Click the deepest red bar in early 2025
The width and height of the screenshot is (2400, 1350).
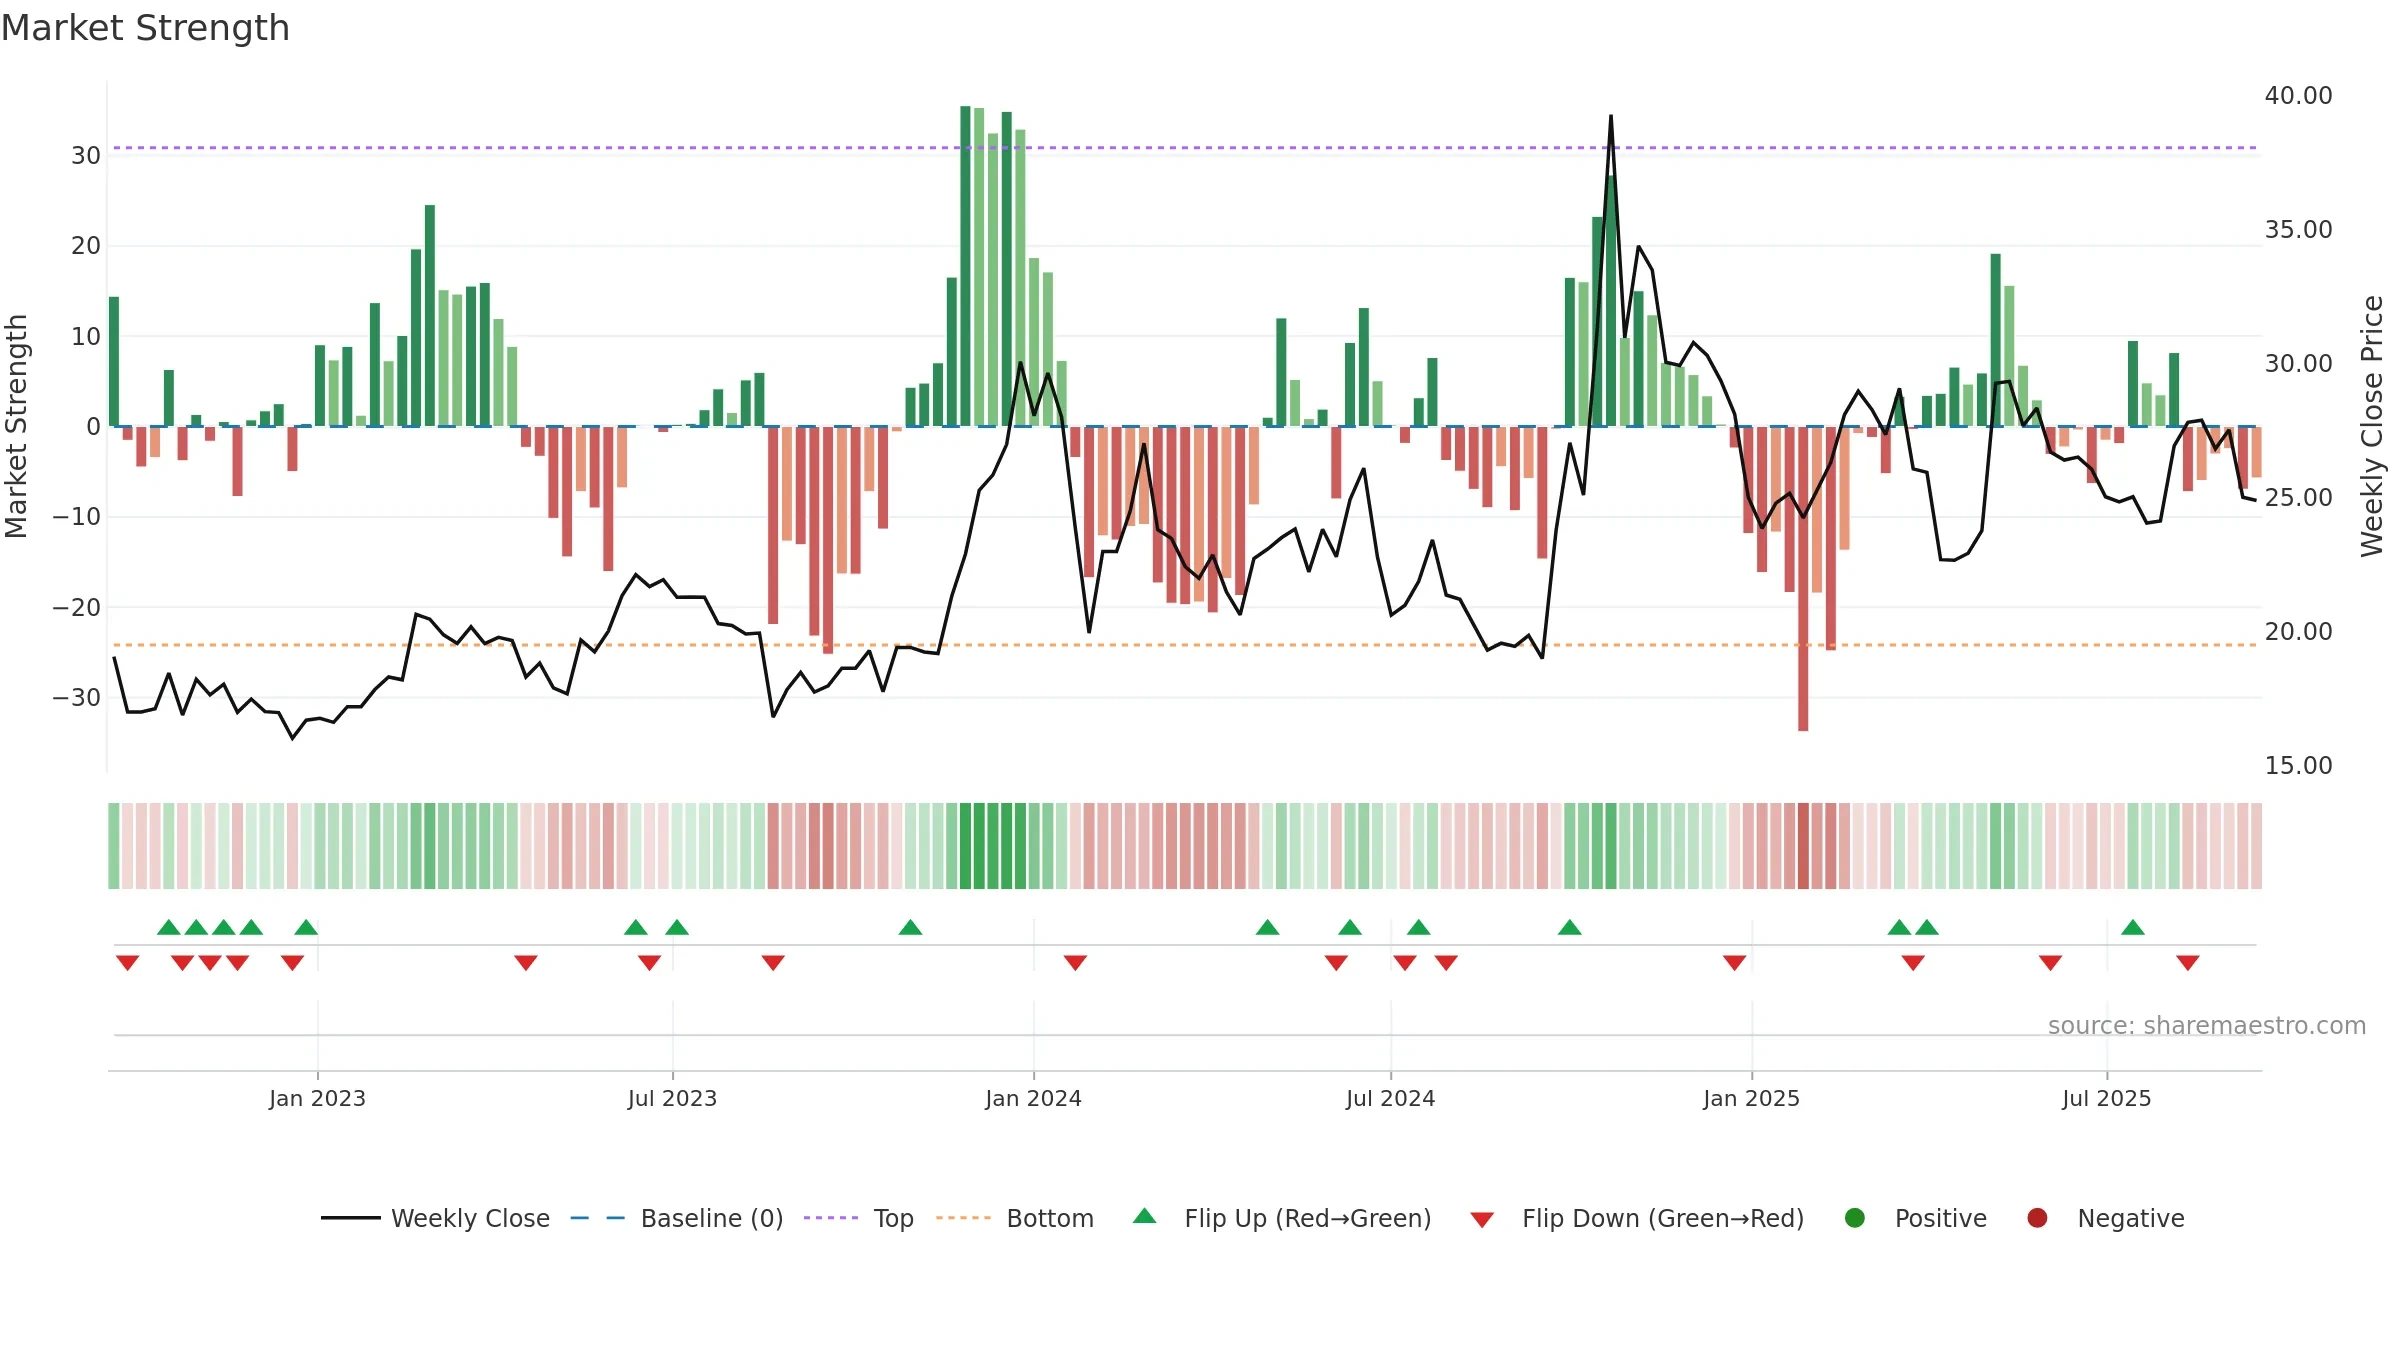1803,578
